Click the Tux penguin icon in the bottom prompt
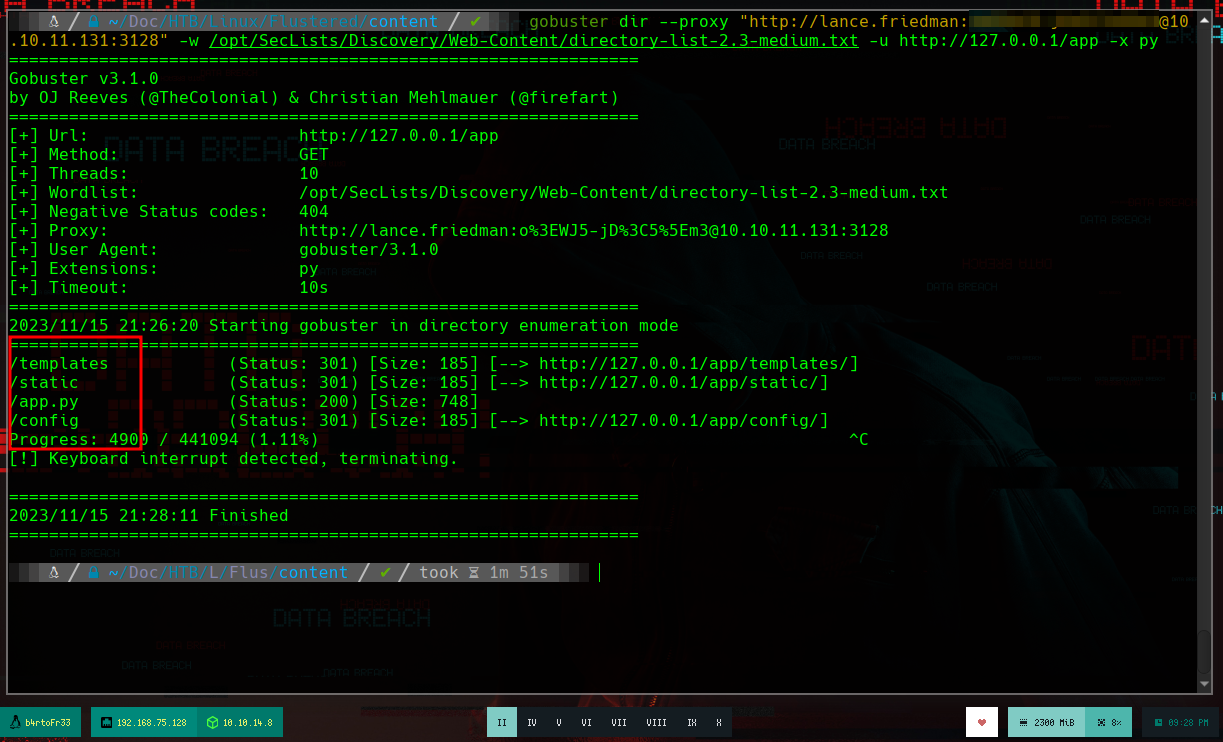The image size is (1223, 742). coord(54,573)
